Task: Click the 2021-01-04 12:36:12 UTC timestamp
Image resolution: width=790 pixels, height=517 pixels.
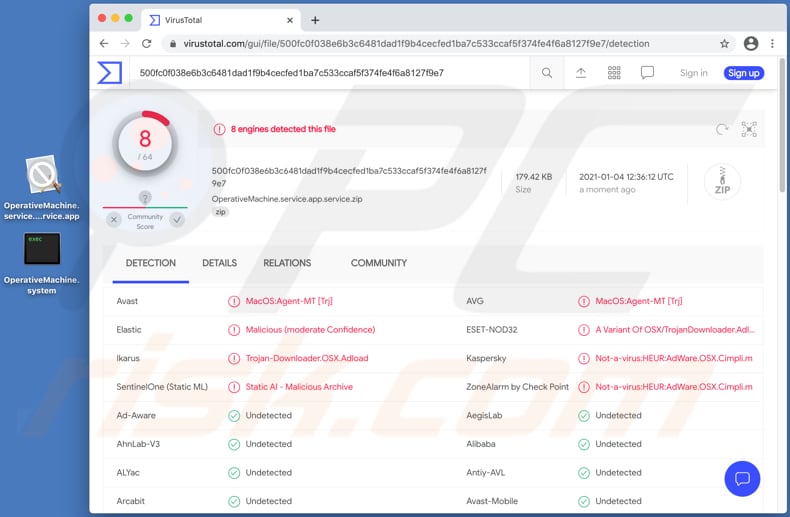Action: pos(626,177)
